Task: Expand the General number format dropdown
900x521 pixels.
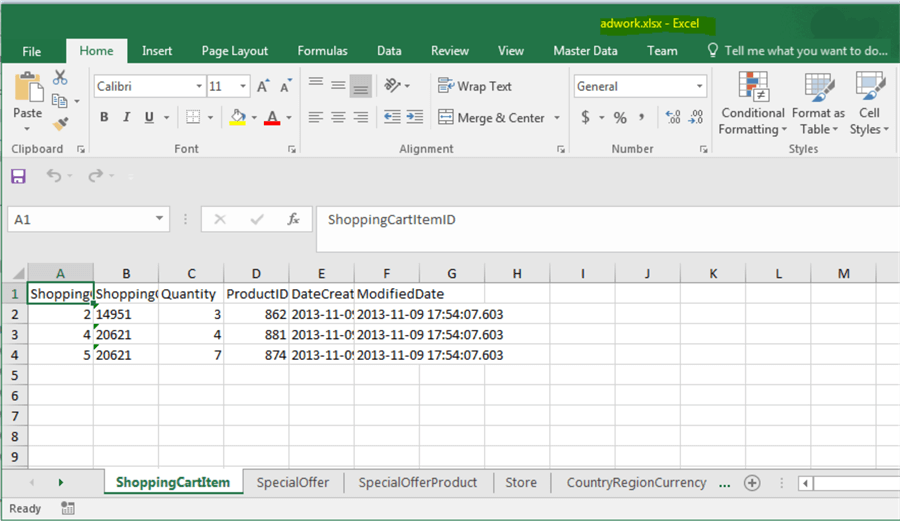Action: (700, 86)
